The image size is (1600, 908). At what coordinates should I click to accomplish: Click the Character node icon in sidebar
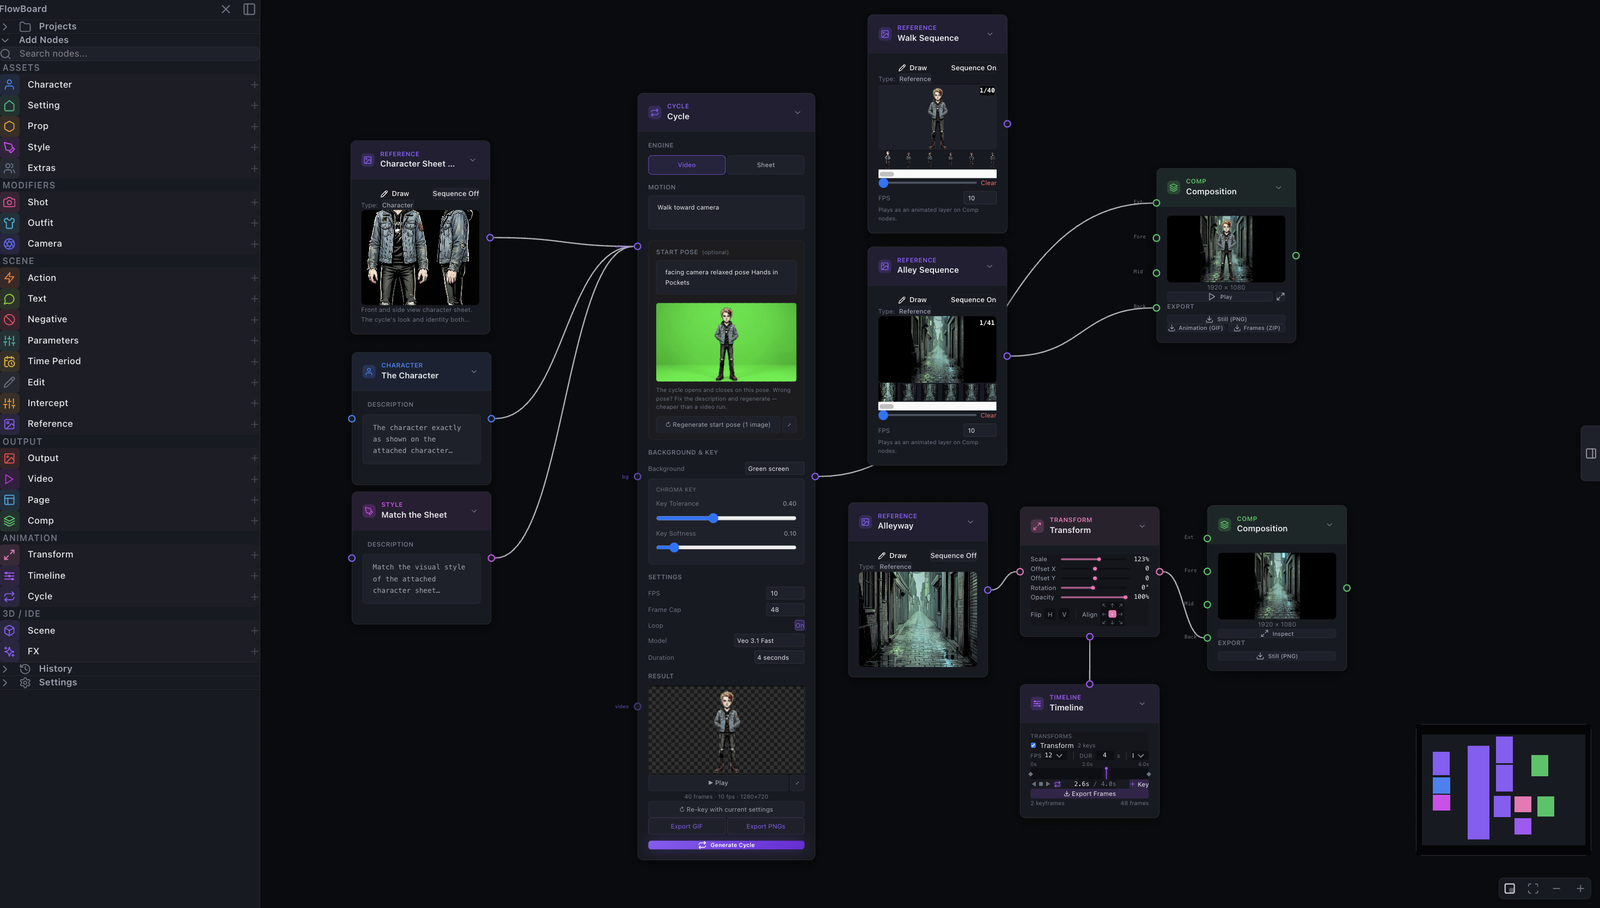(9, 85)
